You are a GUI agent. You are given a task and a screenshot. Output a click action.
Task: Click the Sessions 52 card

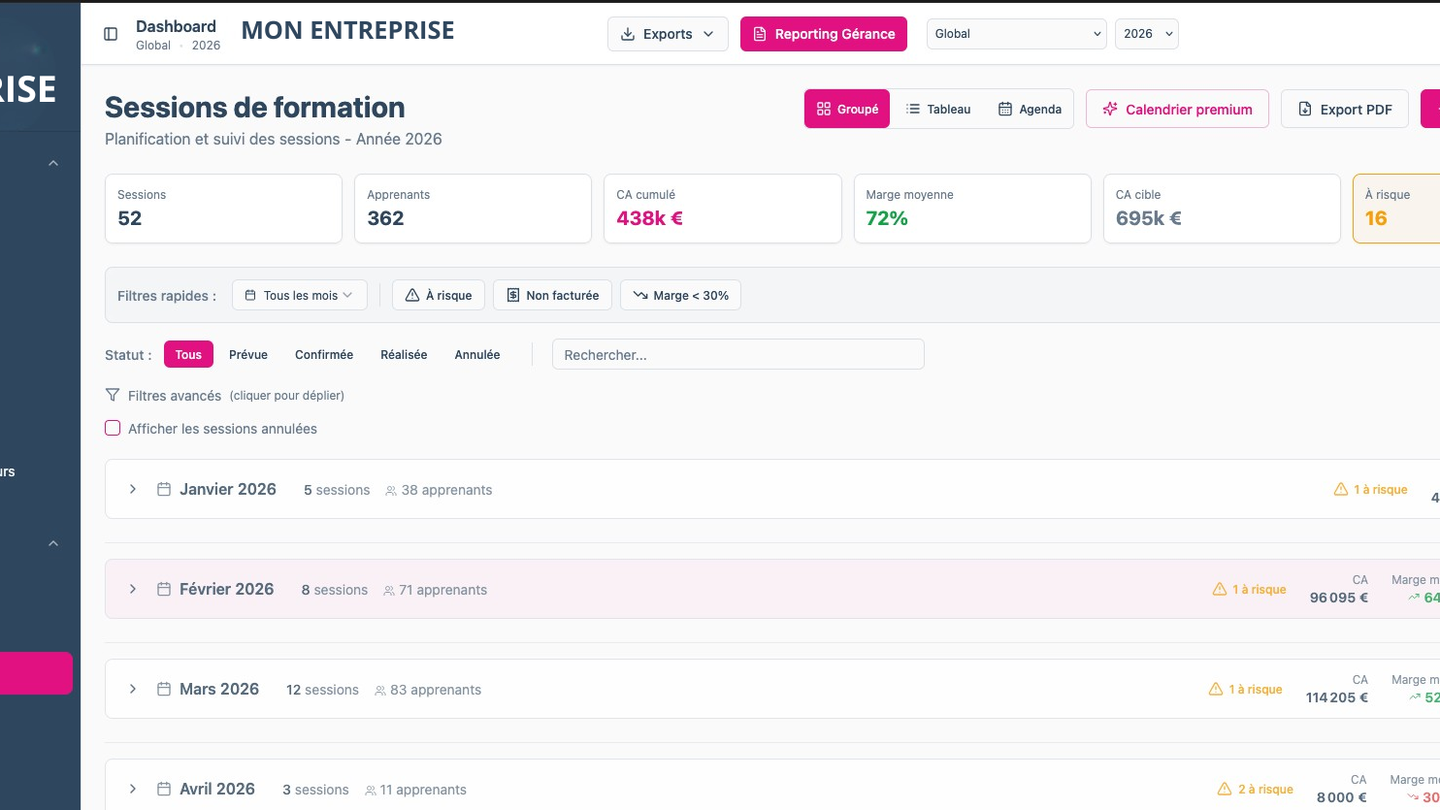[x=223, y=208]
